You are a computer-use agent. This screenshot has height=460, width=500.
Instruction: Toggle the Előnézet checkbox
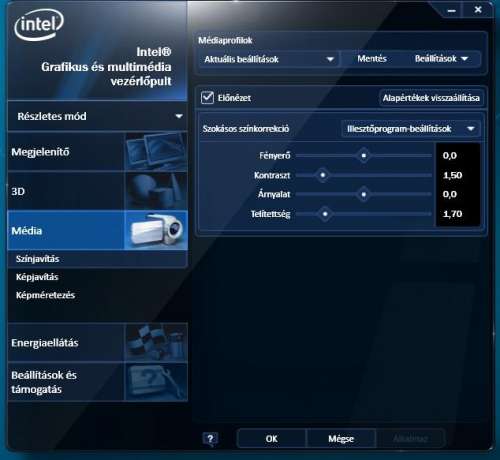click(207, 98)
